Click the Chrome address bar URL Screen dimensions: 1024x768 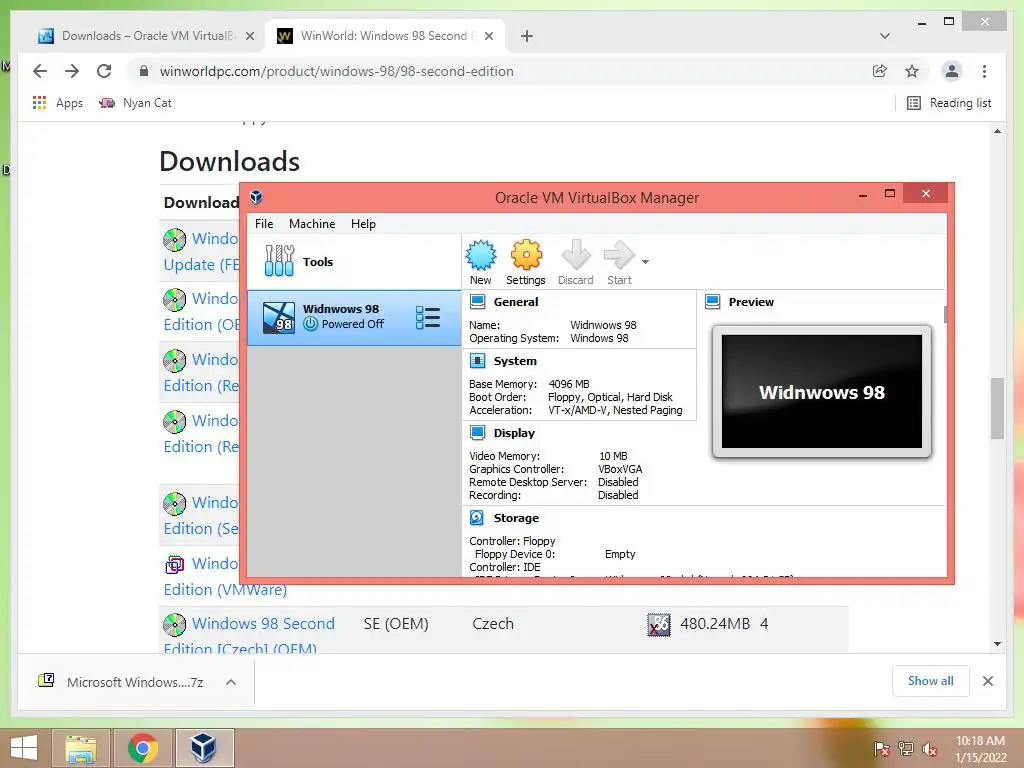[x=336, y=71]
